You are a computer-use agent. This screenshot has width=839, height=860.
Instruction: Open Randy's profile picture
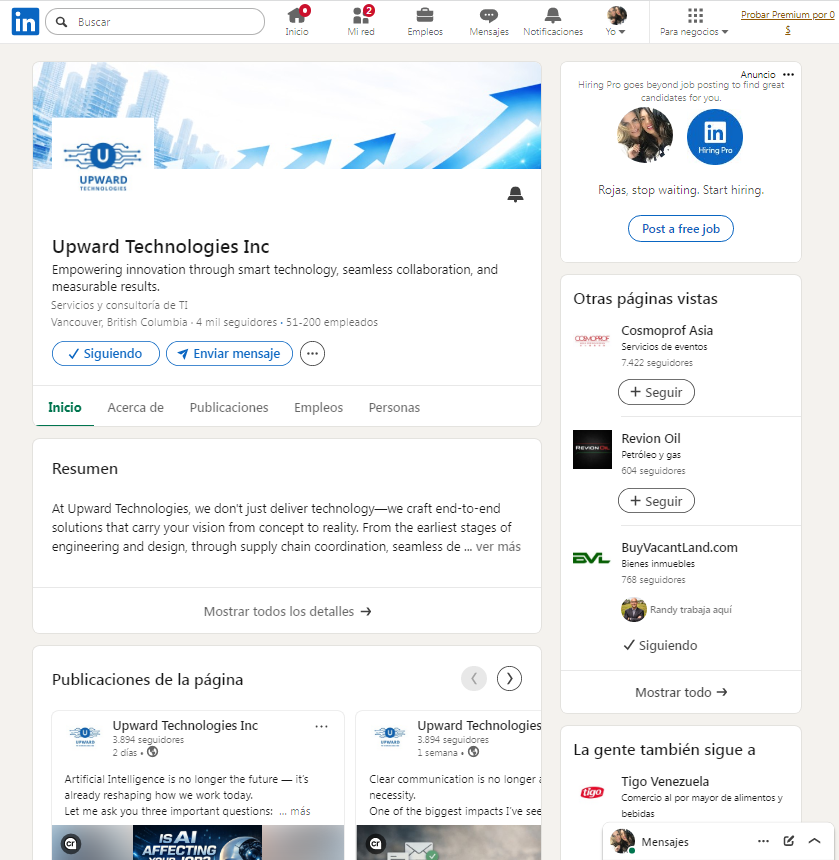click(x=633, y=609)
